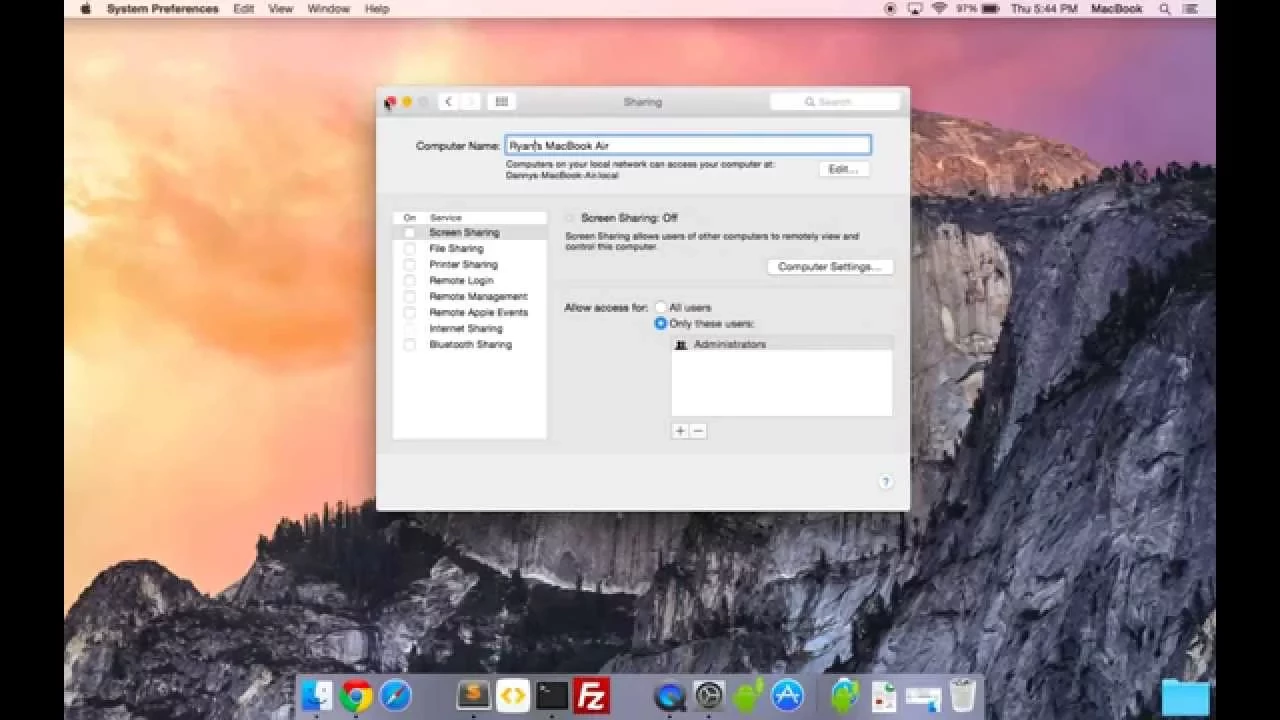Select Bluetooth Sharing in the service list

tap(470, 345)
